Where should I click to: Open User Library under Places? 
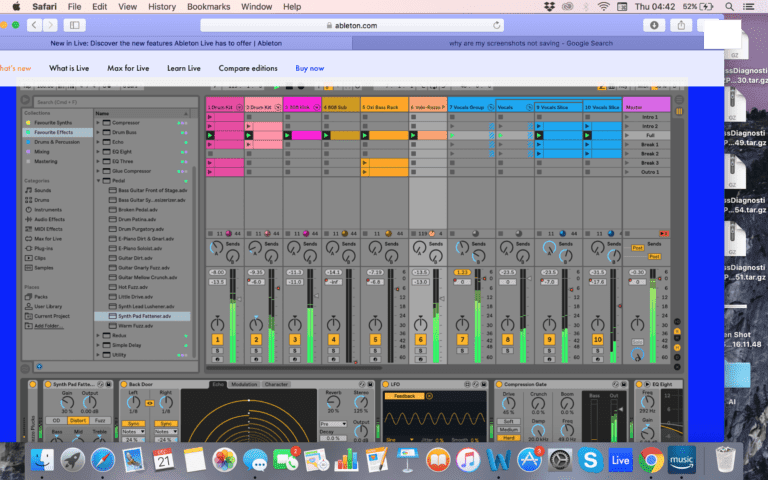48,307
